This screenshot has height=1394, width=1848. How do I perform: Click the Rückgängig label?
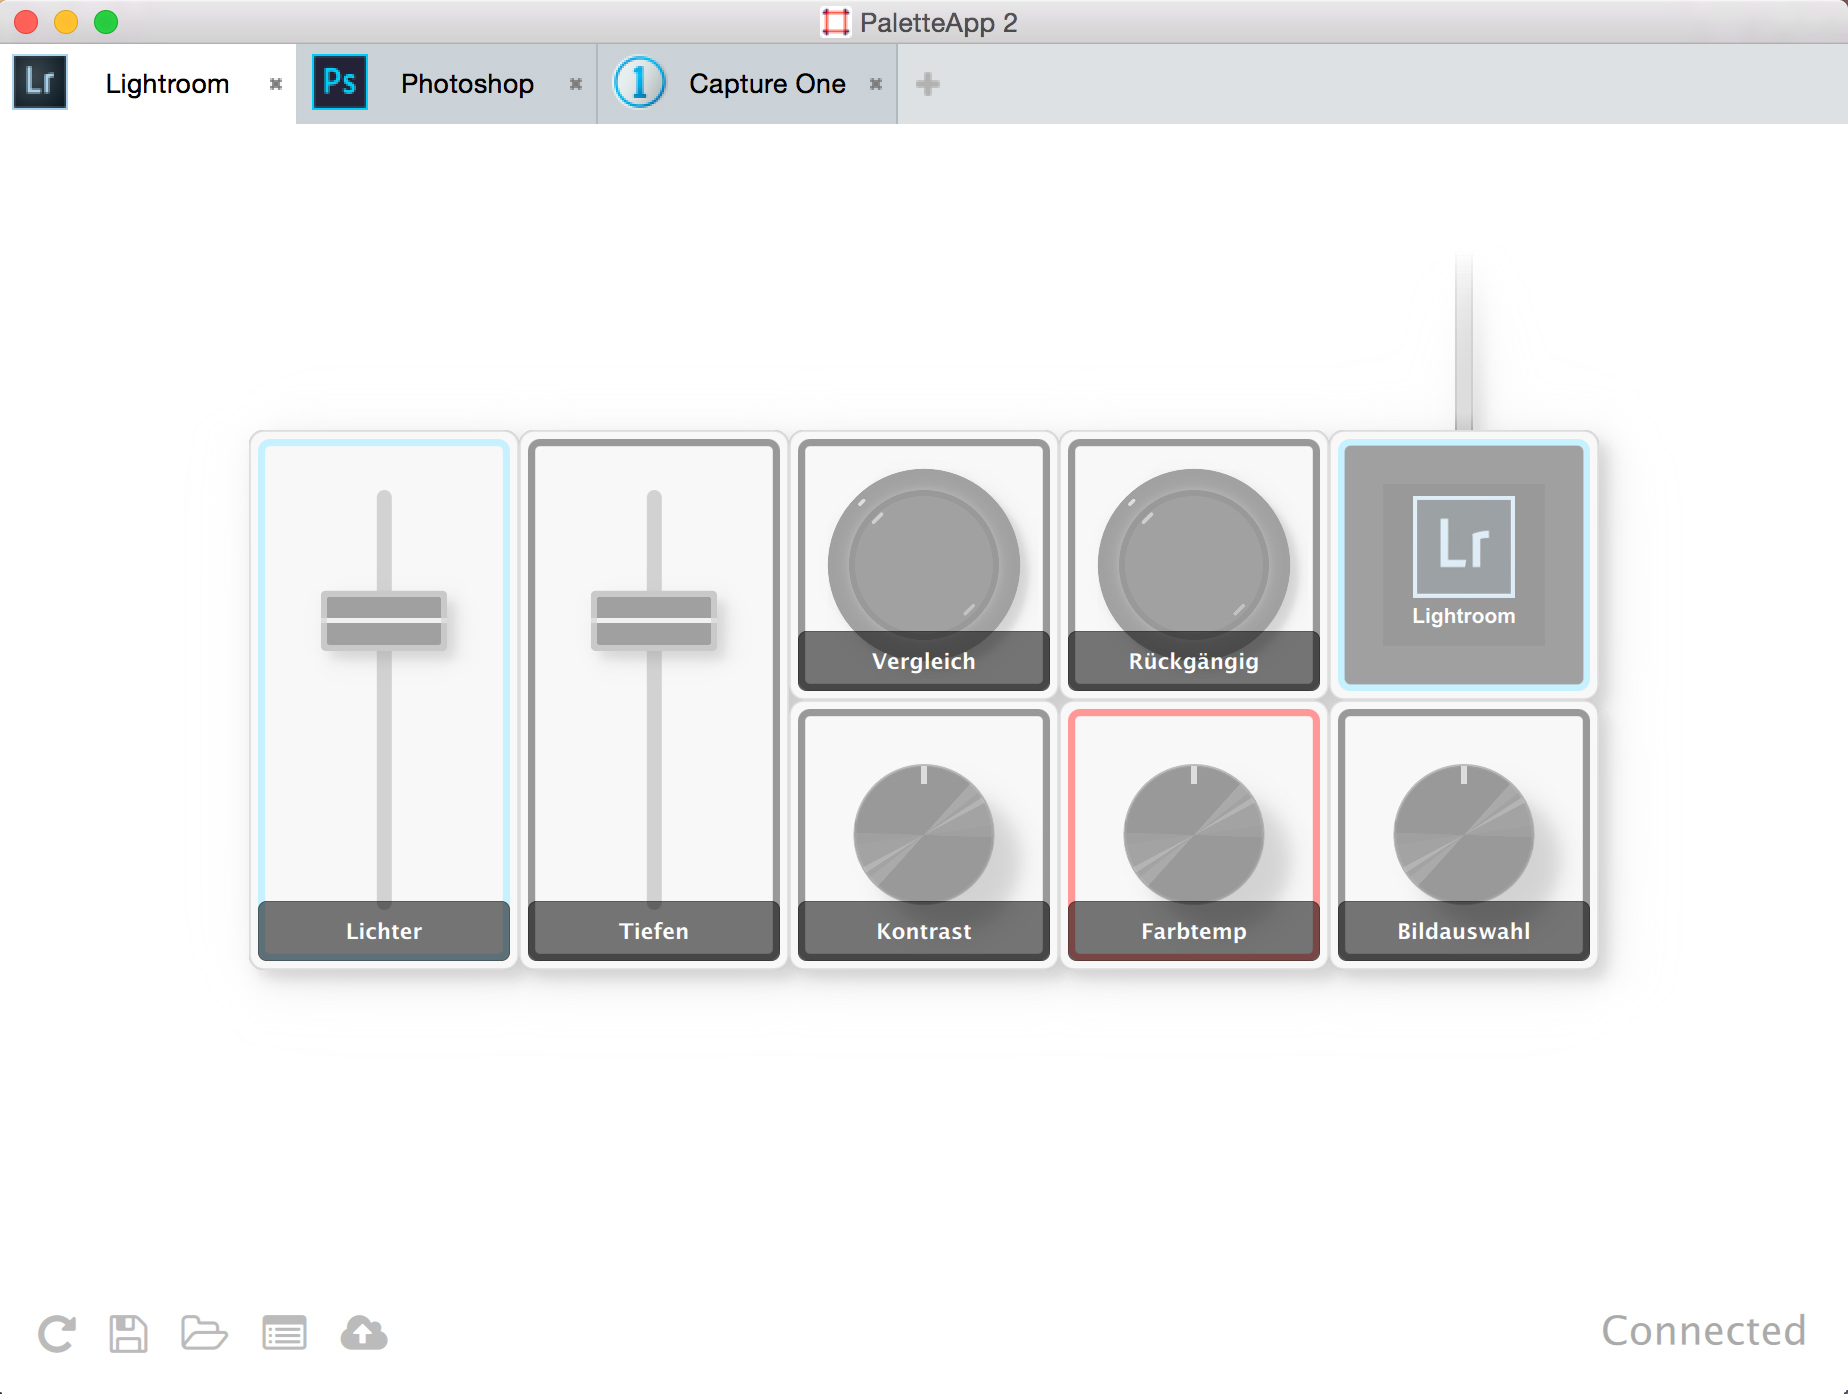click(1194, 661)
